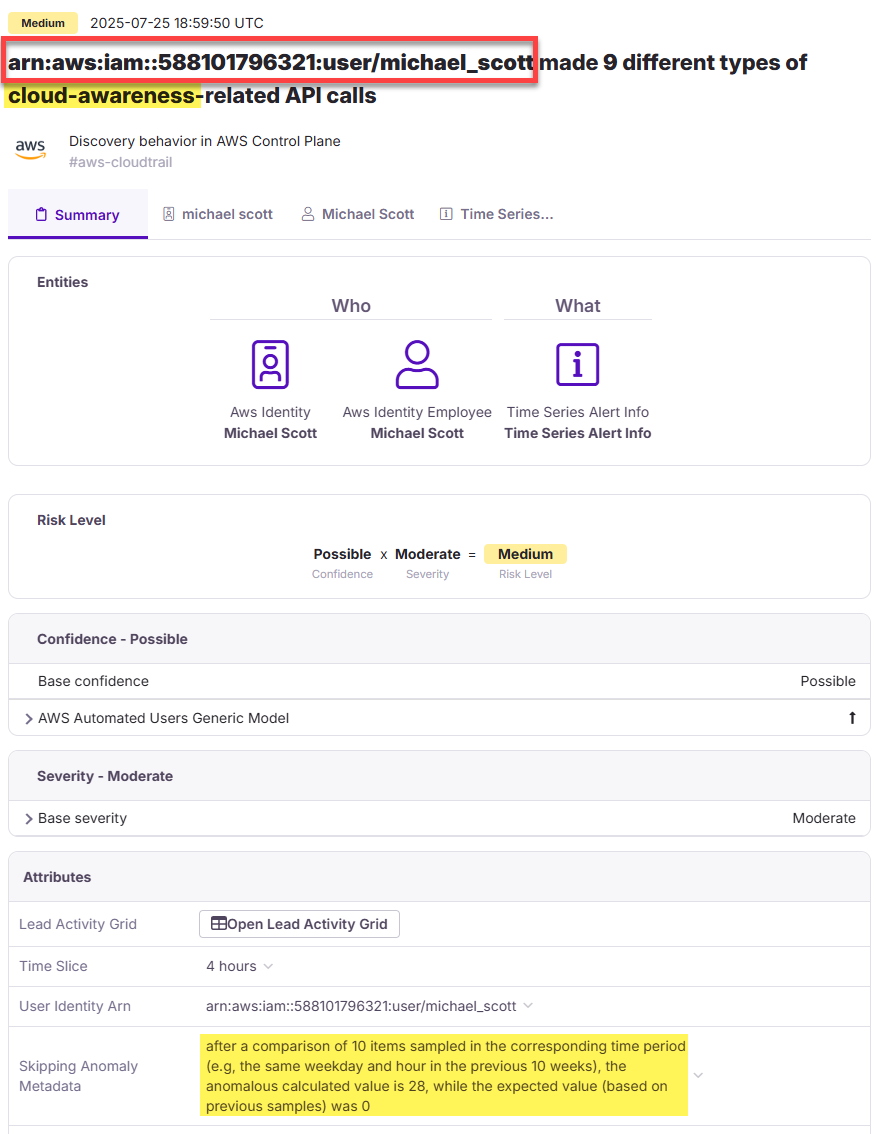Screen dimensions: 876x1134
Task: Click the Summary tab clipboard icon
Action: coord(42,214)
